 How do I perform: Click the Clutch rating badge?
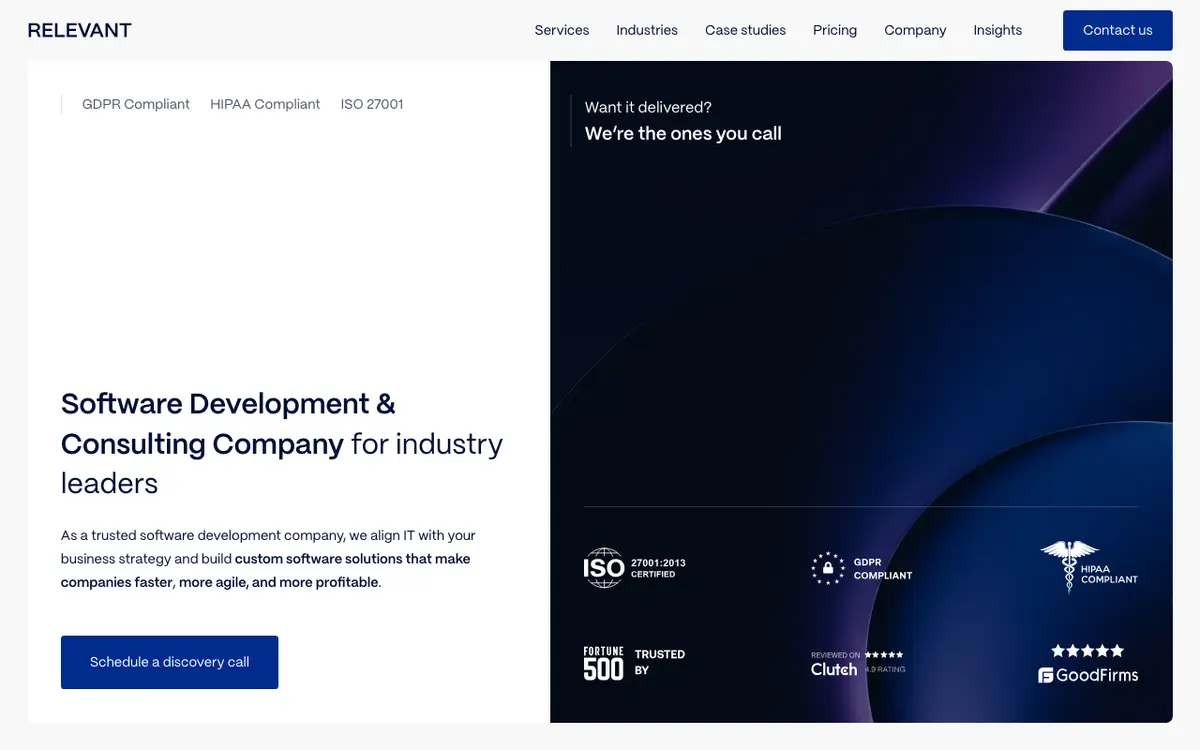click(858, 663)
